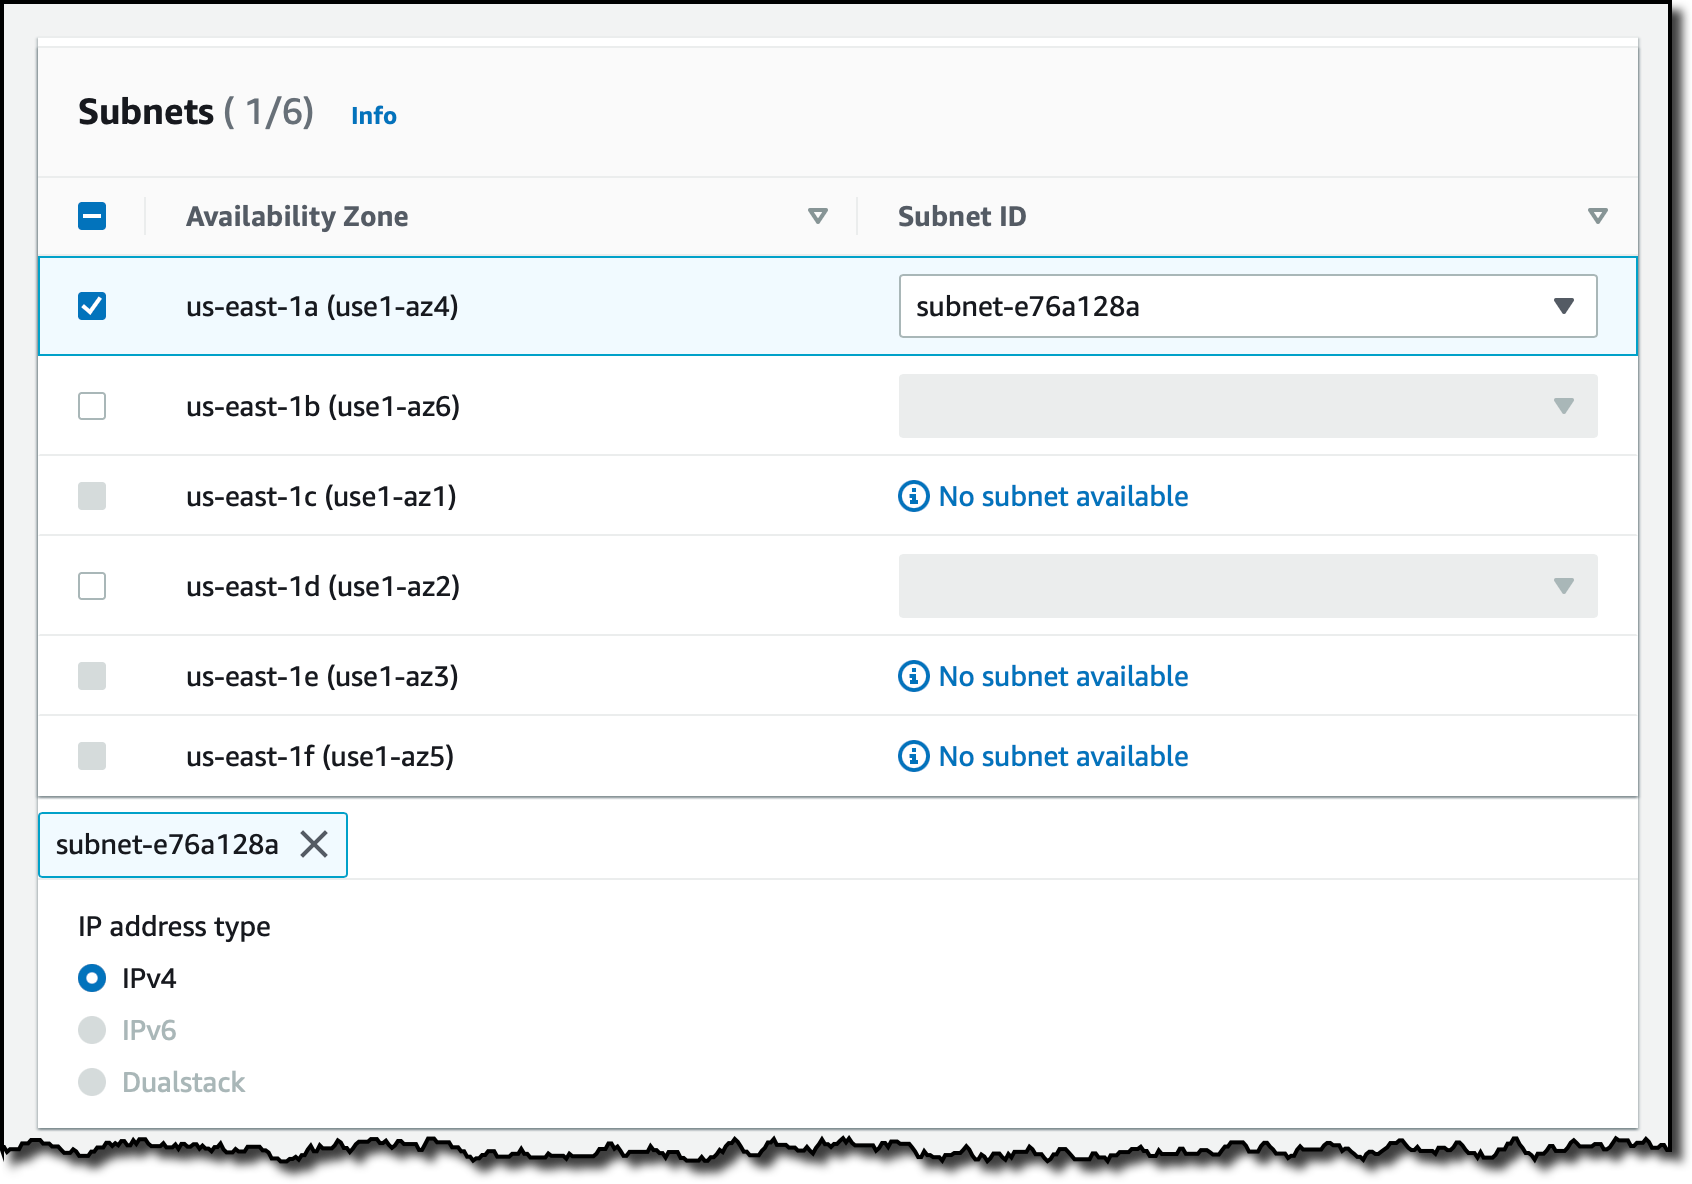
Task: Sort by Subnet ID column arrow
Action: coord(1598,216)
